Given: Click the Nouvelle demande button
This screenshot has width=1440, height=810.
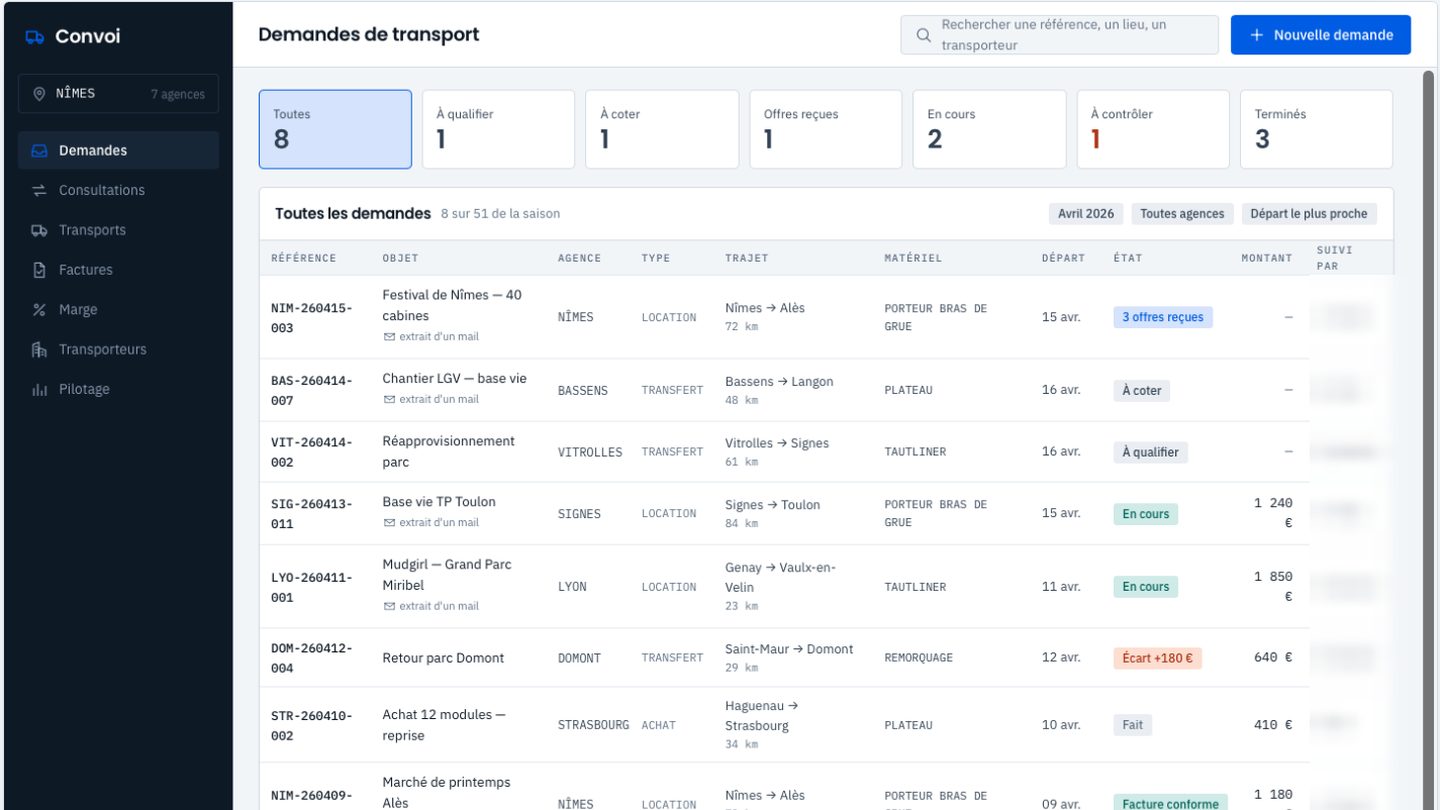Looking at the screenshot, I should tap(1321, 35).
